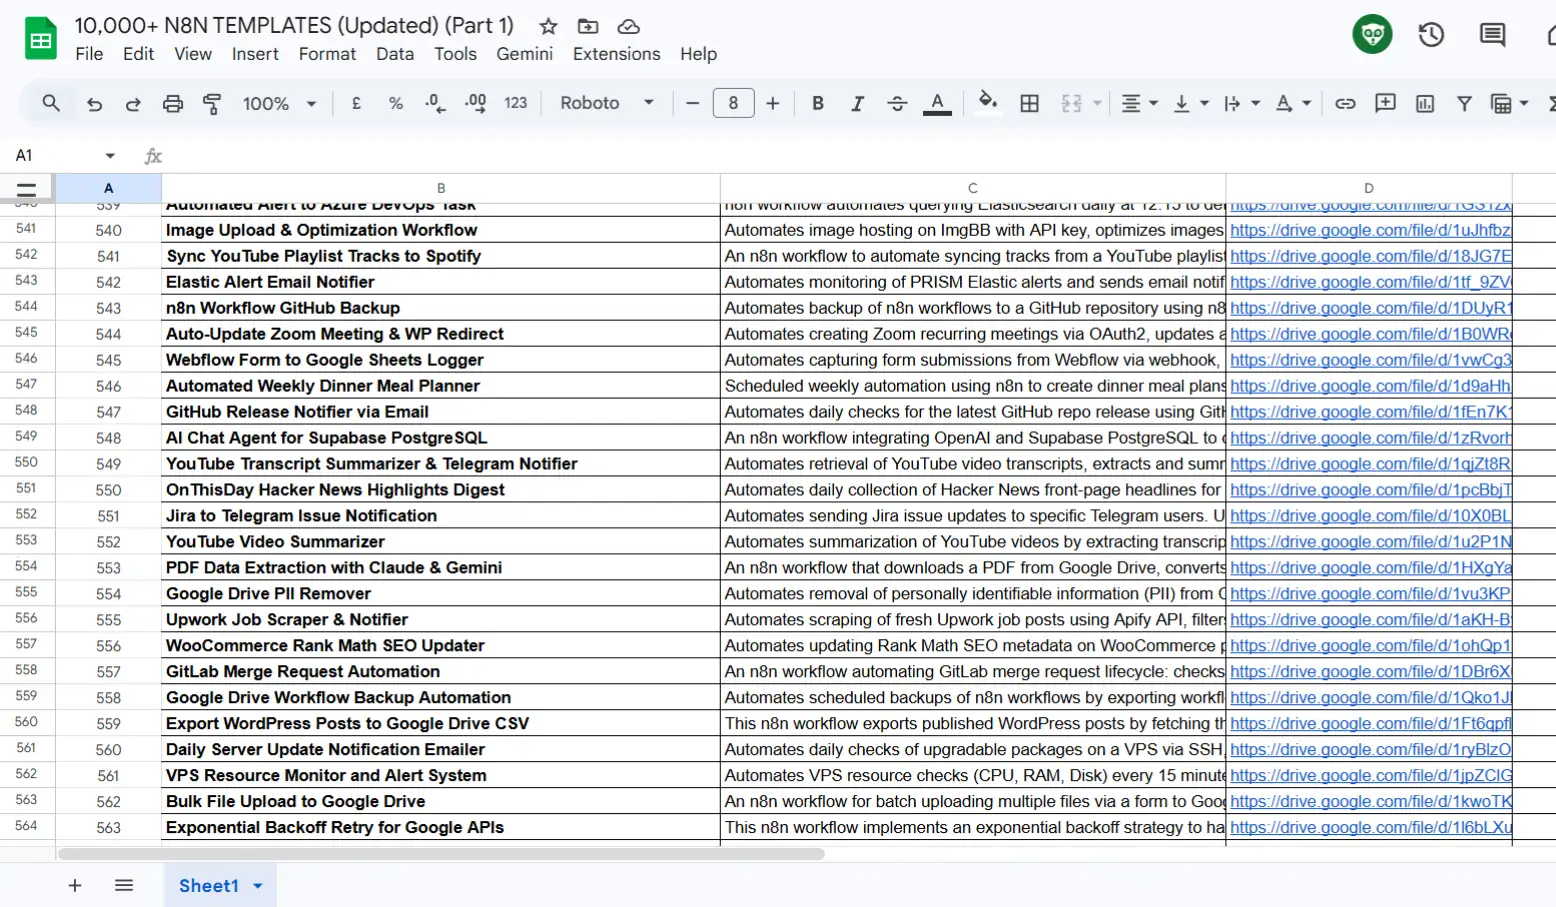Click the font size input box
This screenshot has width=1556, height=907.
(733, 103)
